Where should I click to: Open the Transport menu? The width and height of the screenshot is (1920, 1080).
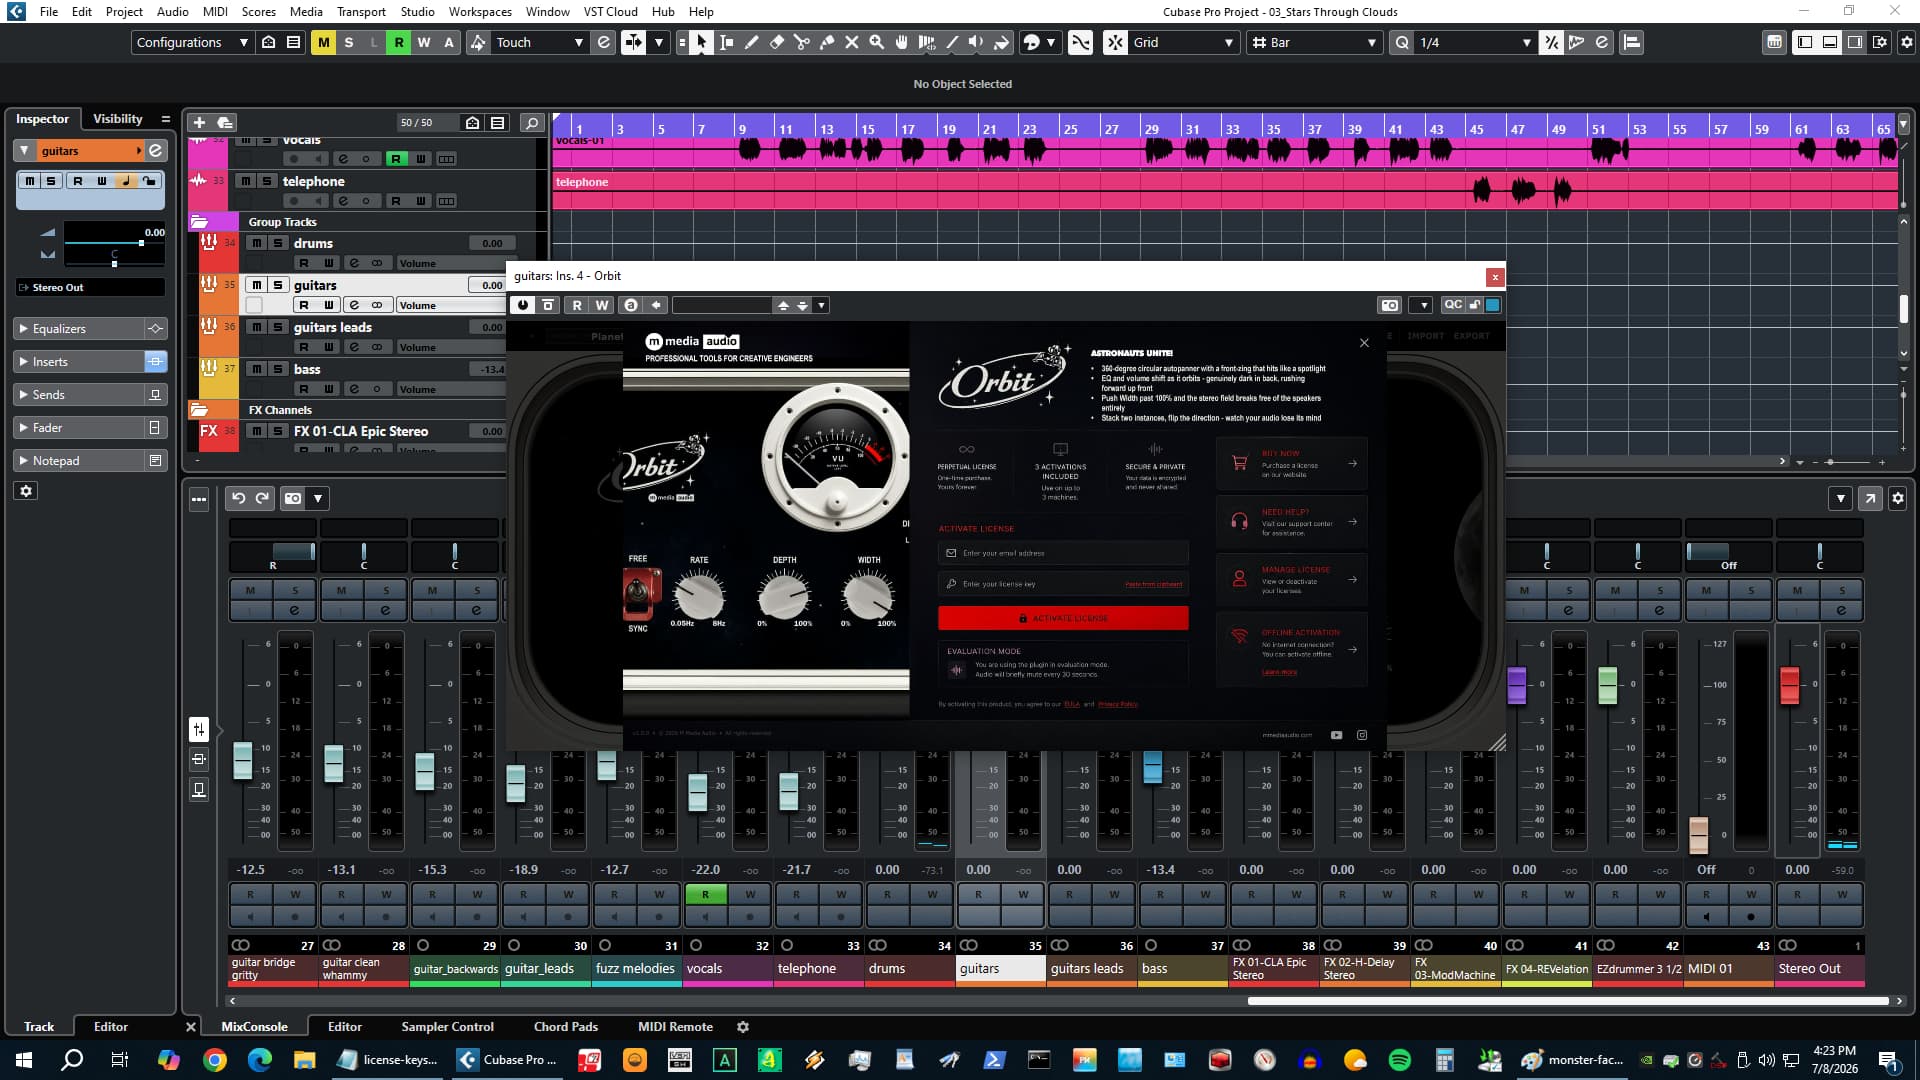pos(361,11)
